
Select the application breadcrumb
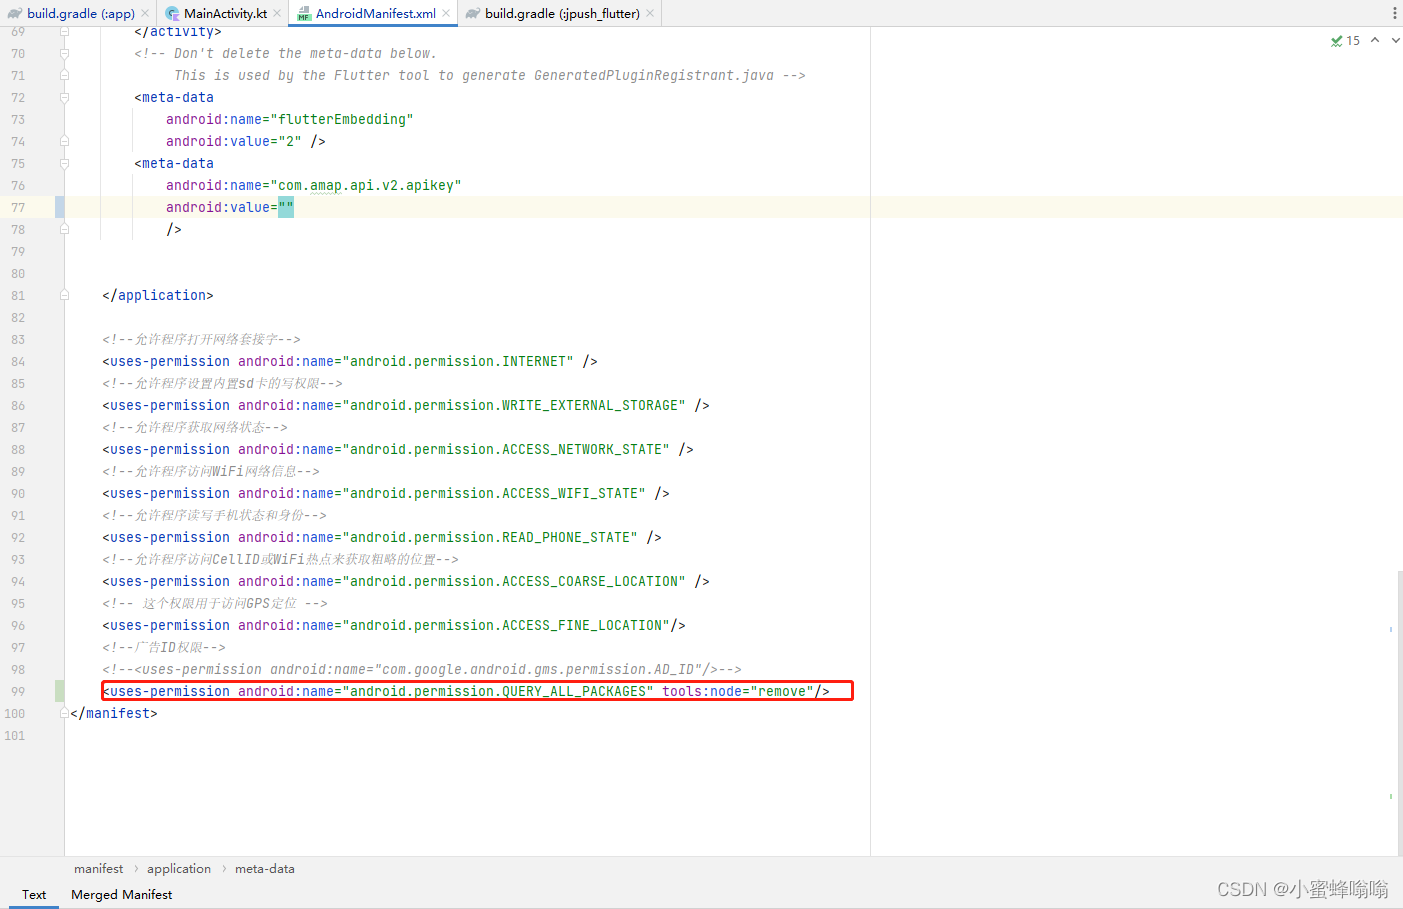pyautogui.click(x=179, y=869)
